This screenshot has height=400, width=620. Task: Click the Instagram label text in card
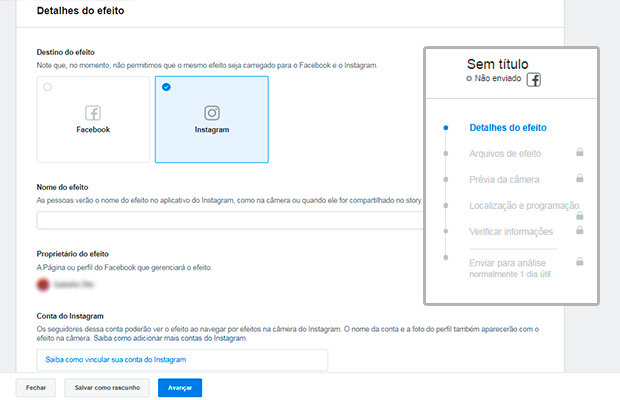[x=212, y=130]
